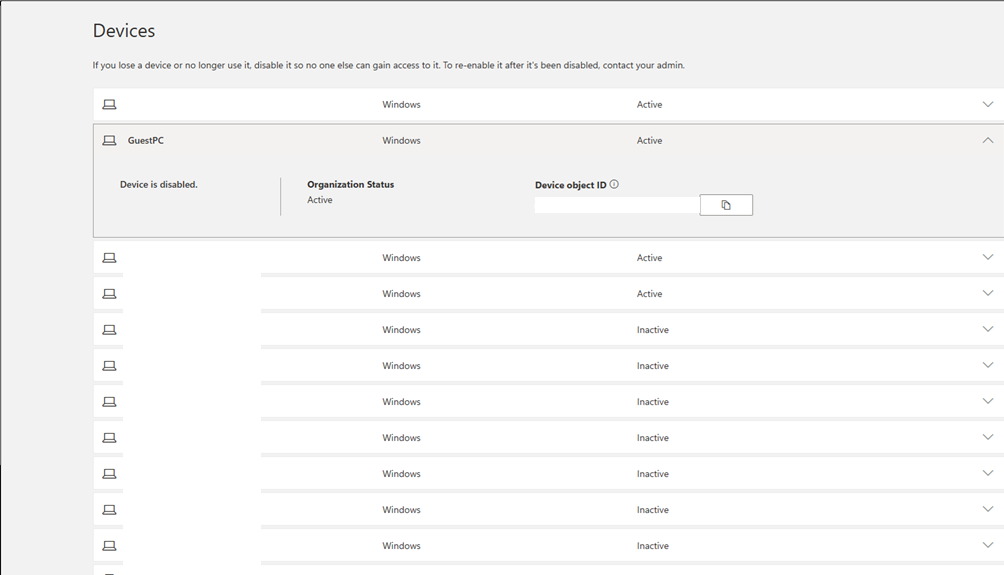The width and height of the screenshot is (1004, 575).
Task: Click the Active status in the GuestPC header row
Action: click(x=649, y=140)
